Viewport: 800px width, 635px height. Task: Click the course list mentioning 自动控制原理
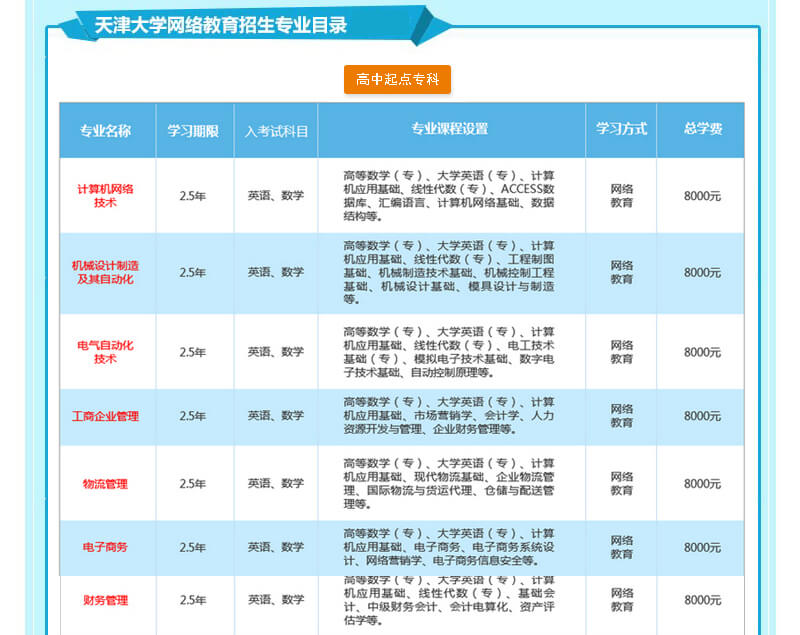449,352
